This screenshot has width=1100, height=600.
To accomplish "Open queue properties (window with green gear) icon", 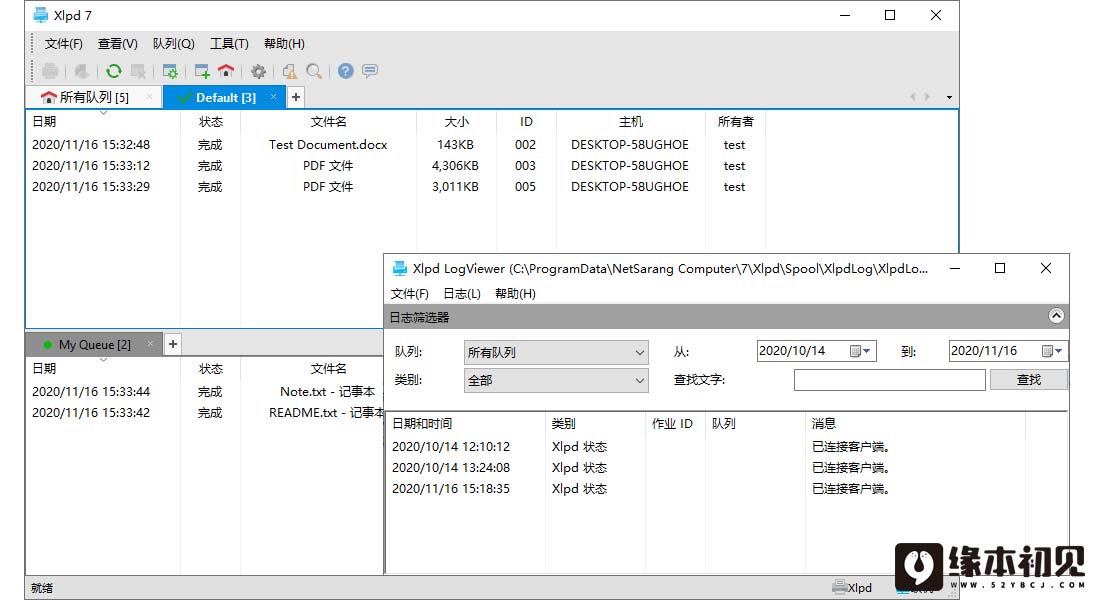I will [170, 71].
